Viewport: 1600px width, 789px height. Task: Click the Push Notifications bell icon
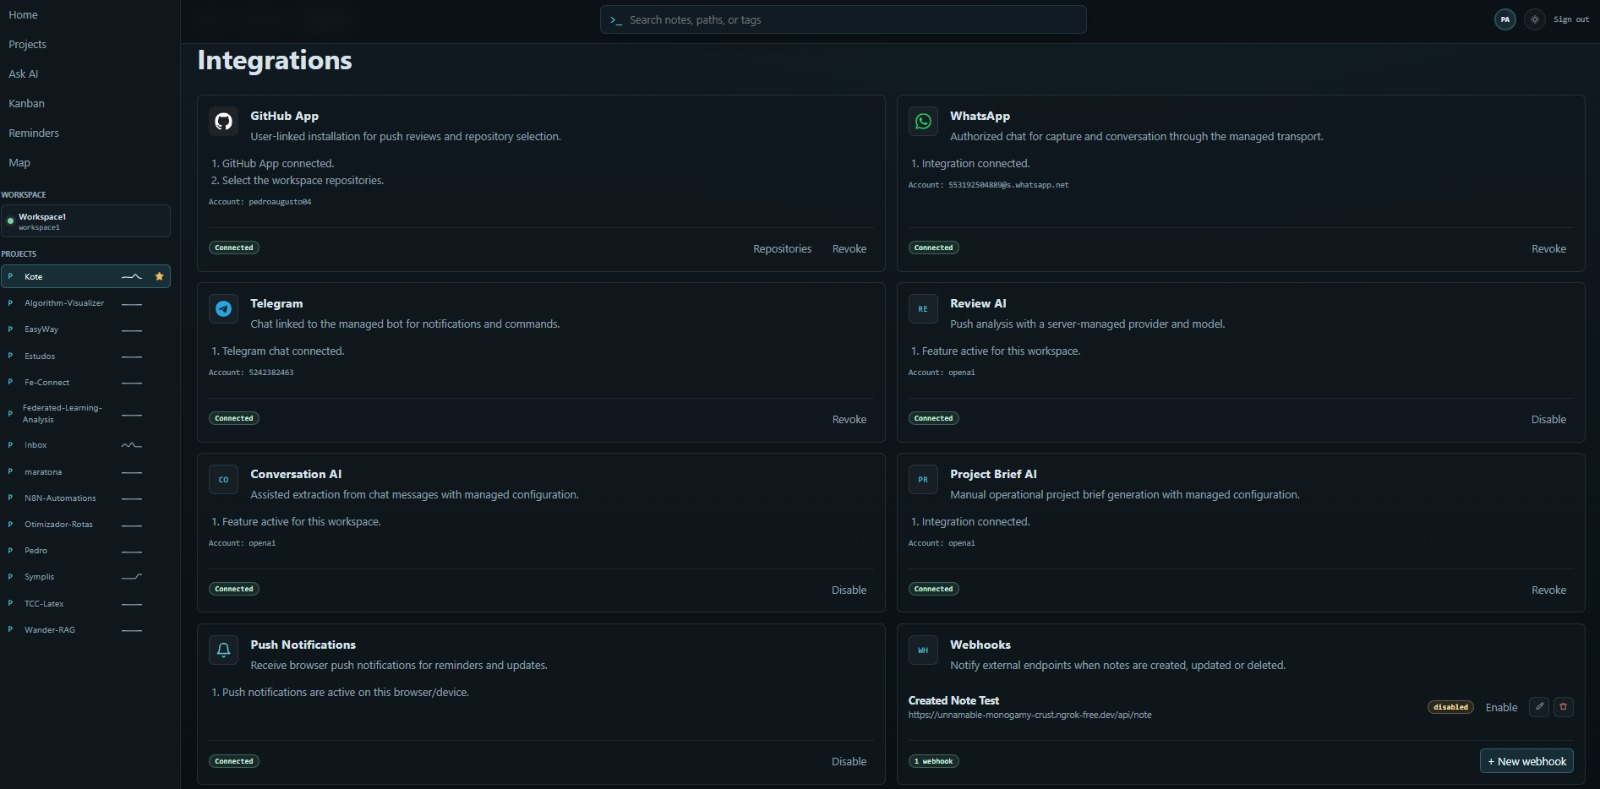tap(223, 650)
